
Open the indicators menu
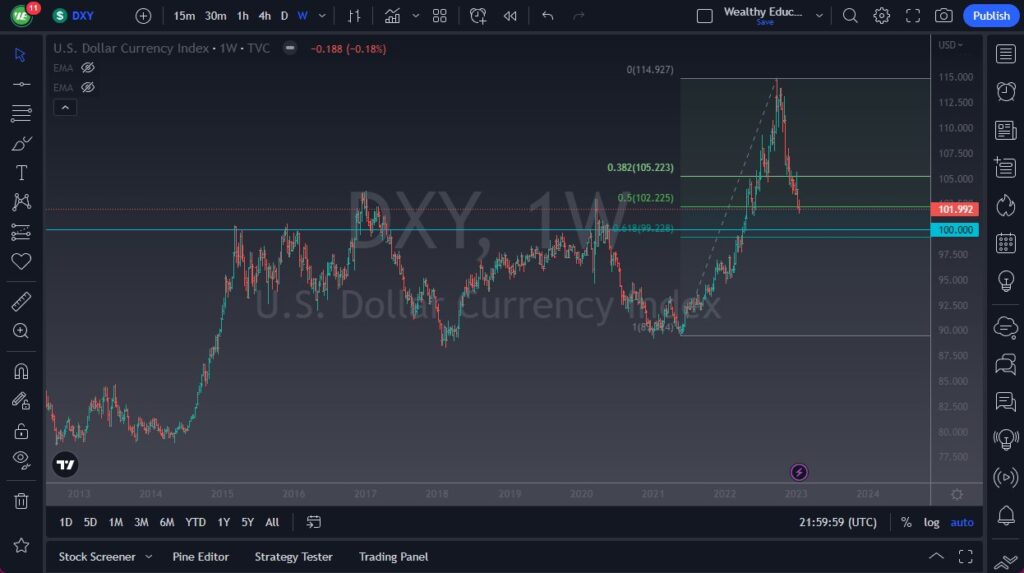pos(392,16)
